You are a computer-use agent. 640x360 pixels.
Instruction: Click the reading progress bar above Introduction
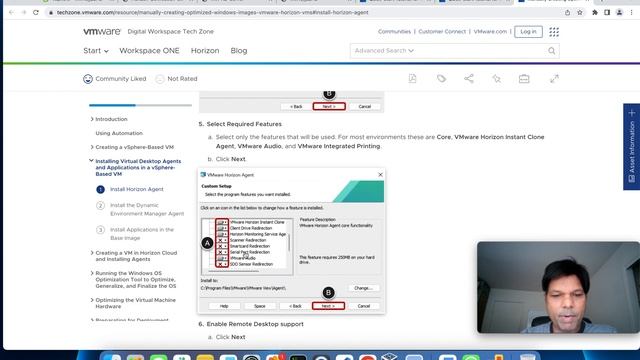pyautogui.click(x=140, y=105)
